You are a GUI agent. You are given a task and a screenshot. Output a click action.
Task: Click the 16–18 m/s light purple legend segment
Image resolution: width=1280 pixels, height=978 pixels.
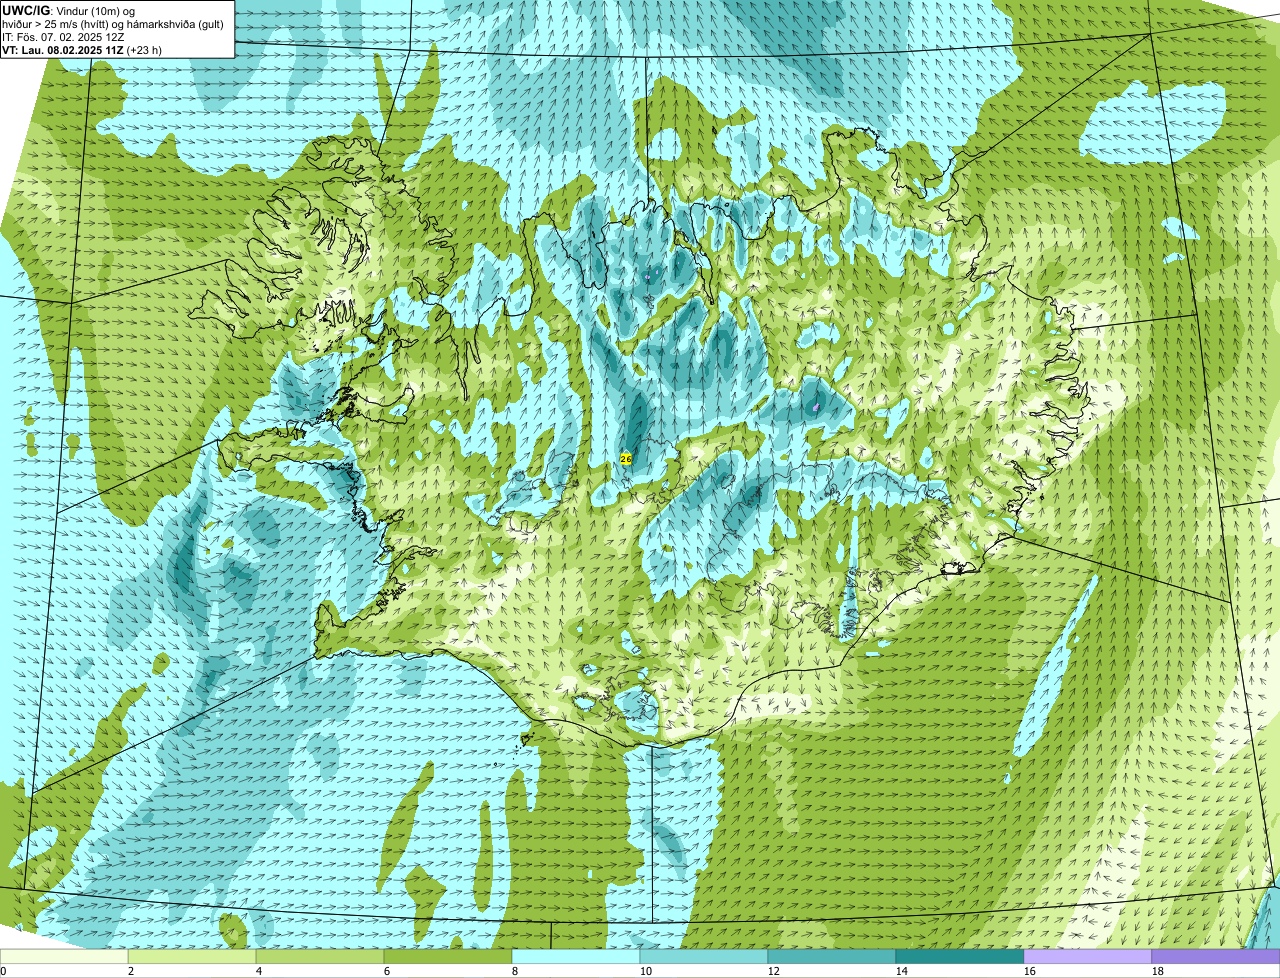point(1088,957)
